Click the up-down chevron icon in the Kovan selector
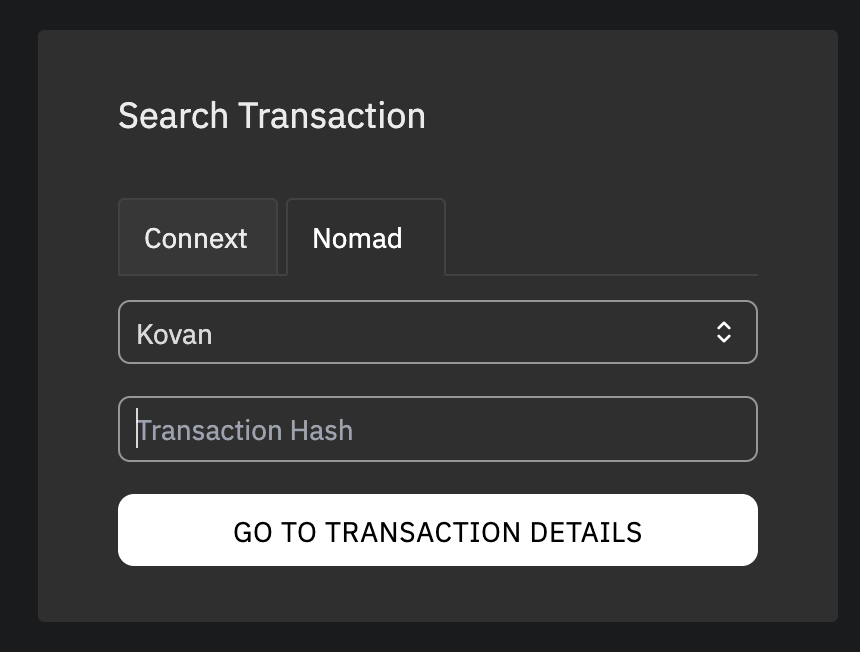The width and height of the screenshot is (860, 652). (724, 333)
